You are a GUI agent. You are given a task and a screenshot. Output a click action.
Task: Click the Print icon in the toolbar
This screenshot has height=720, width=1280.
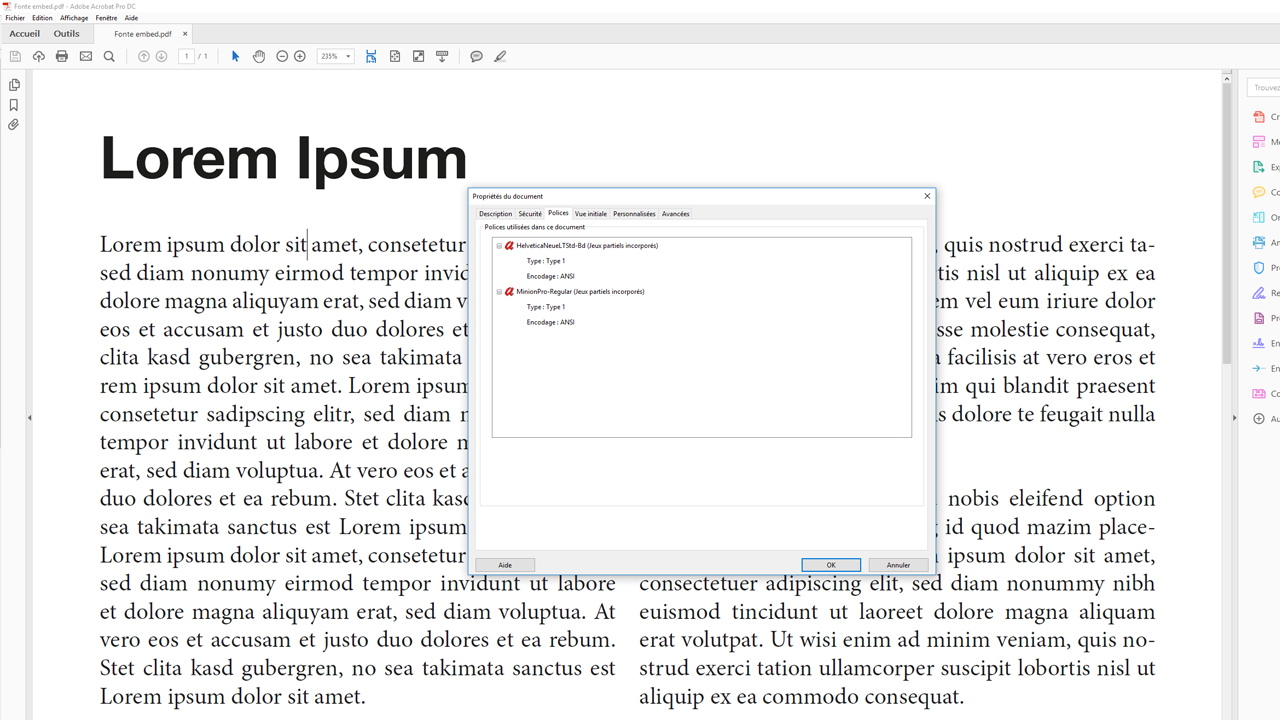(x=62, y=57)
